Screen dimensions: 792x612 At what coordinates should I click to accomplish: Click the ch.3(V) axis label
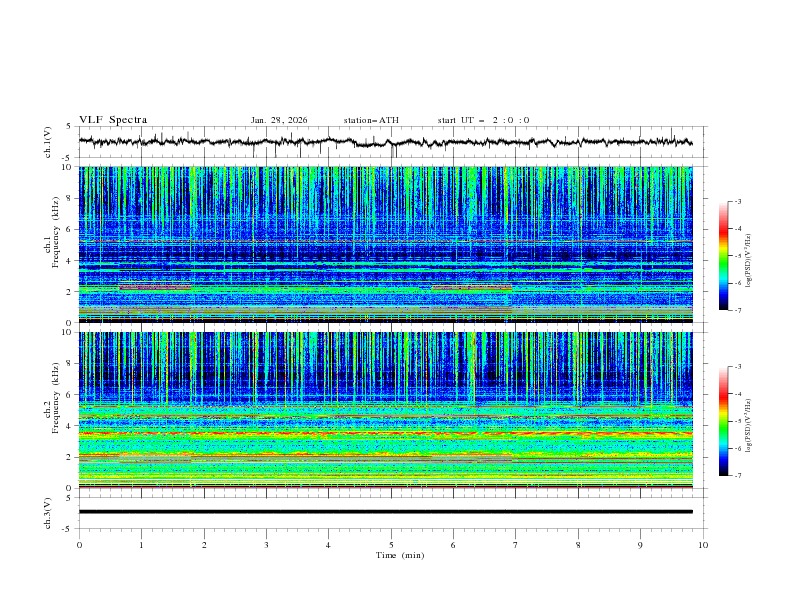[x=49, y=512]
